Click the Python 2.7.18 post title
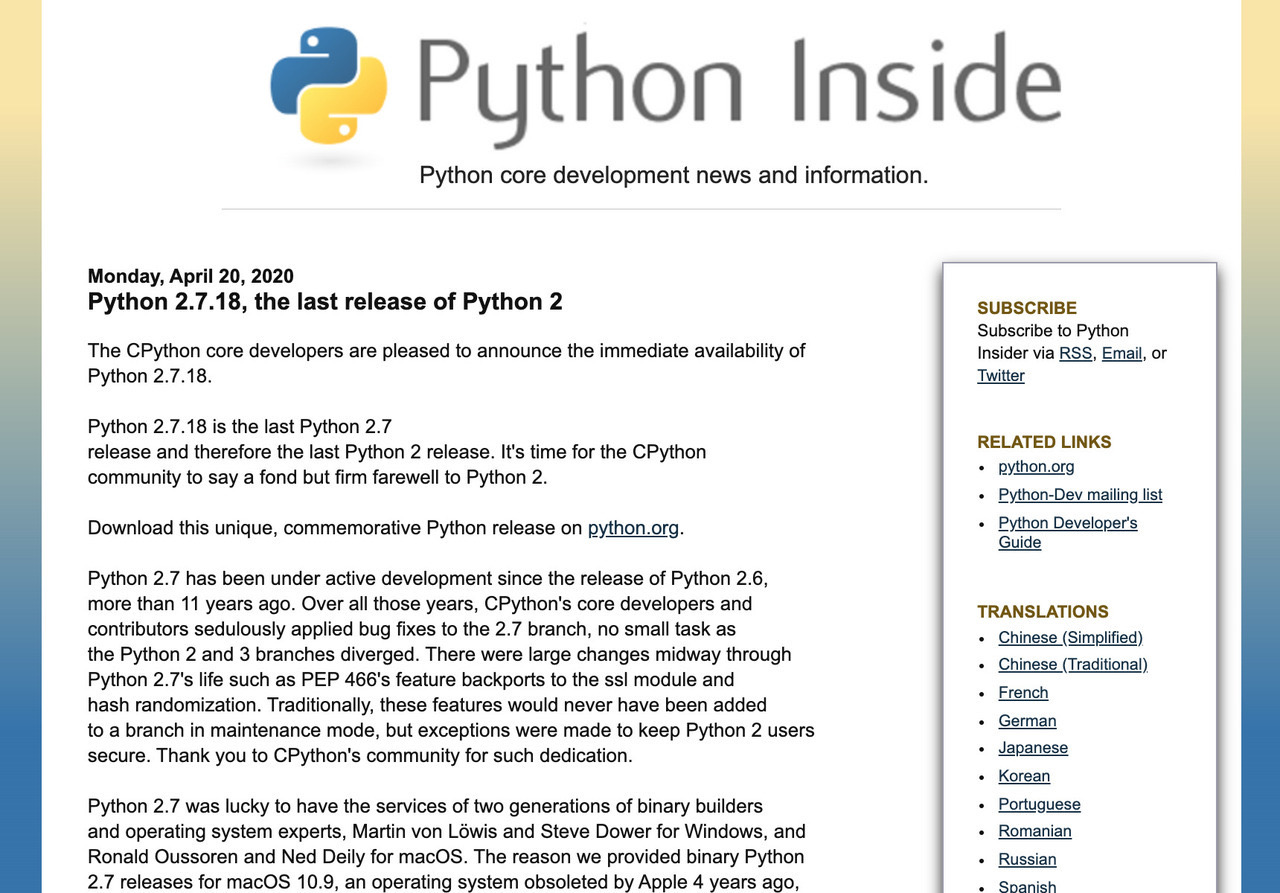 click(325, 301)
